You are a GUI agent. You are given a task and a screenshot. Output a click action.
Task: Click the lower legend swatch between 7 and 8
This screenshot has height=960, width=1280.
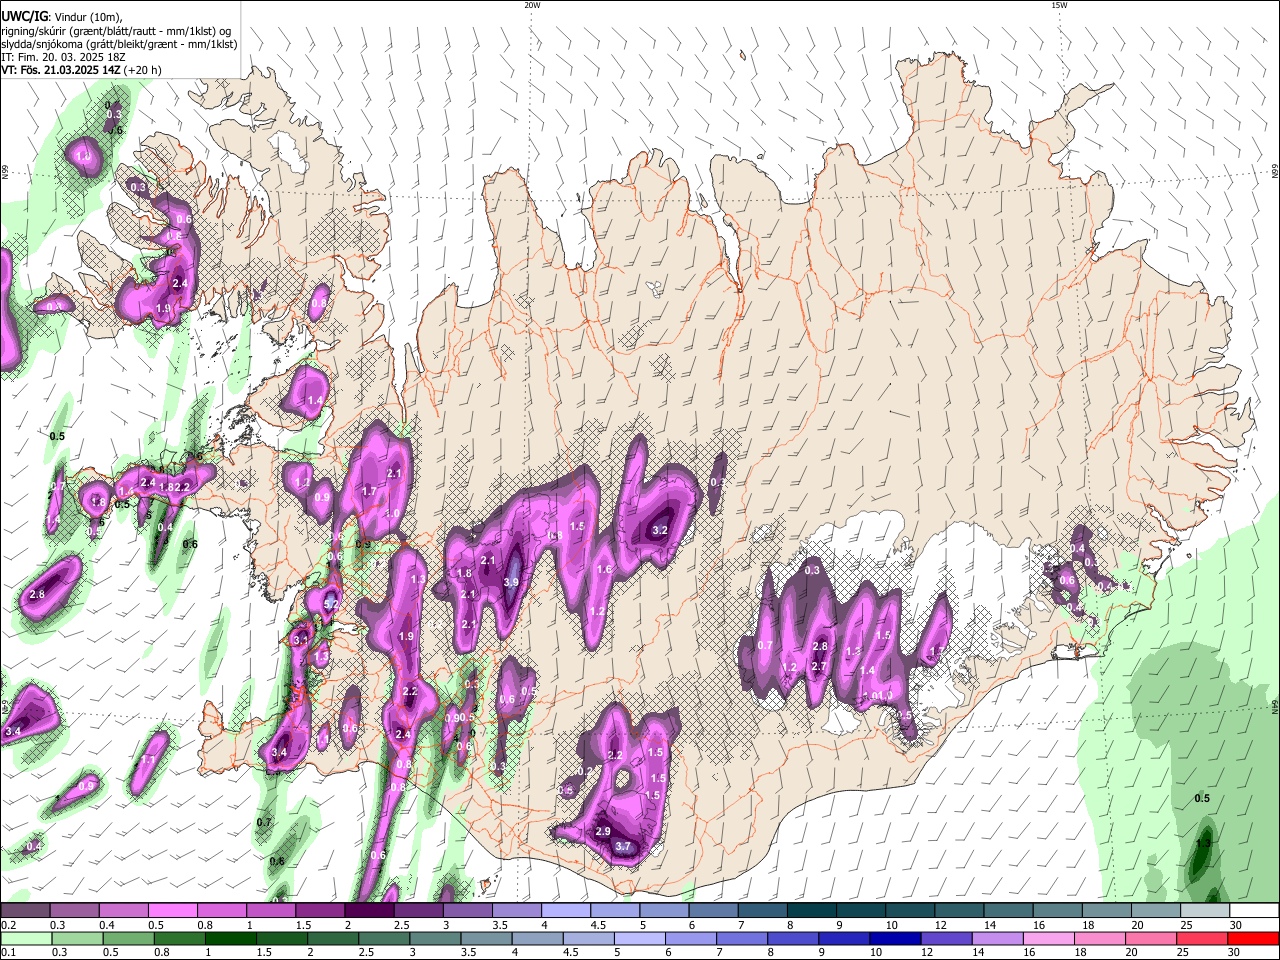[740, 939]
